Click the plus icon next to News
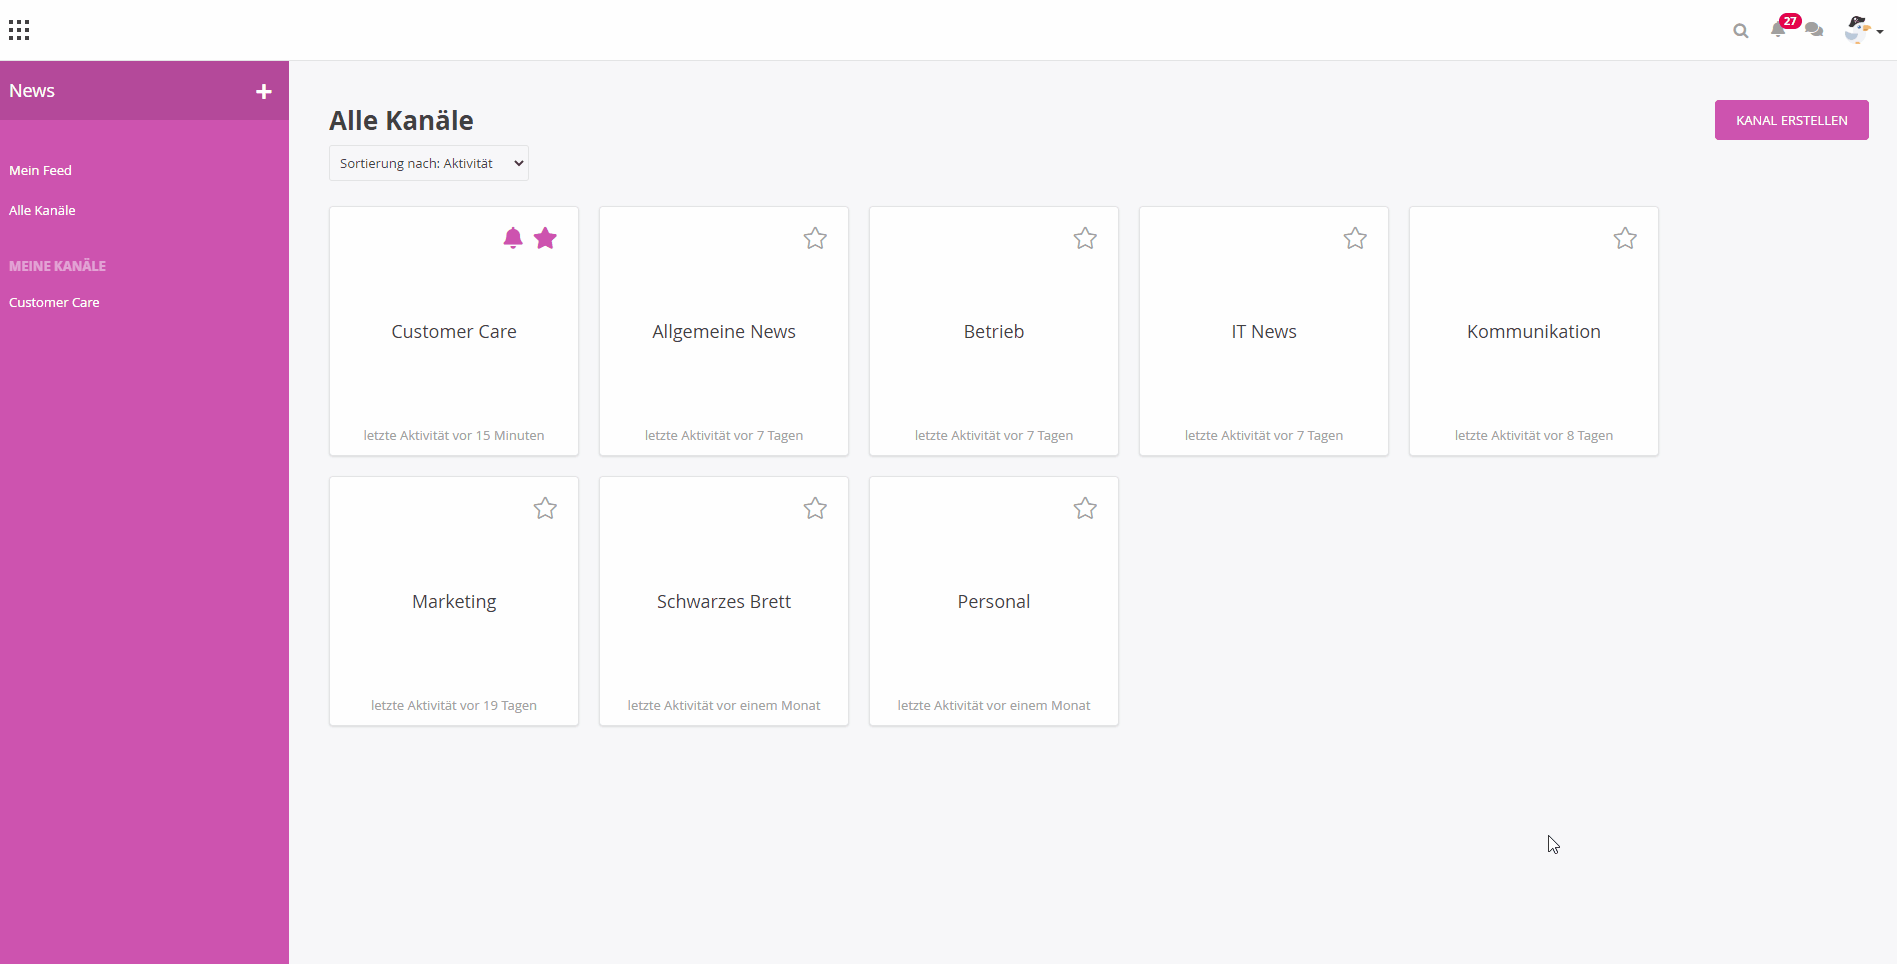 pyautogui.click(x=264, y=91)
